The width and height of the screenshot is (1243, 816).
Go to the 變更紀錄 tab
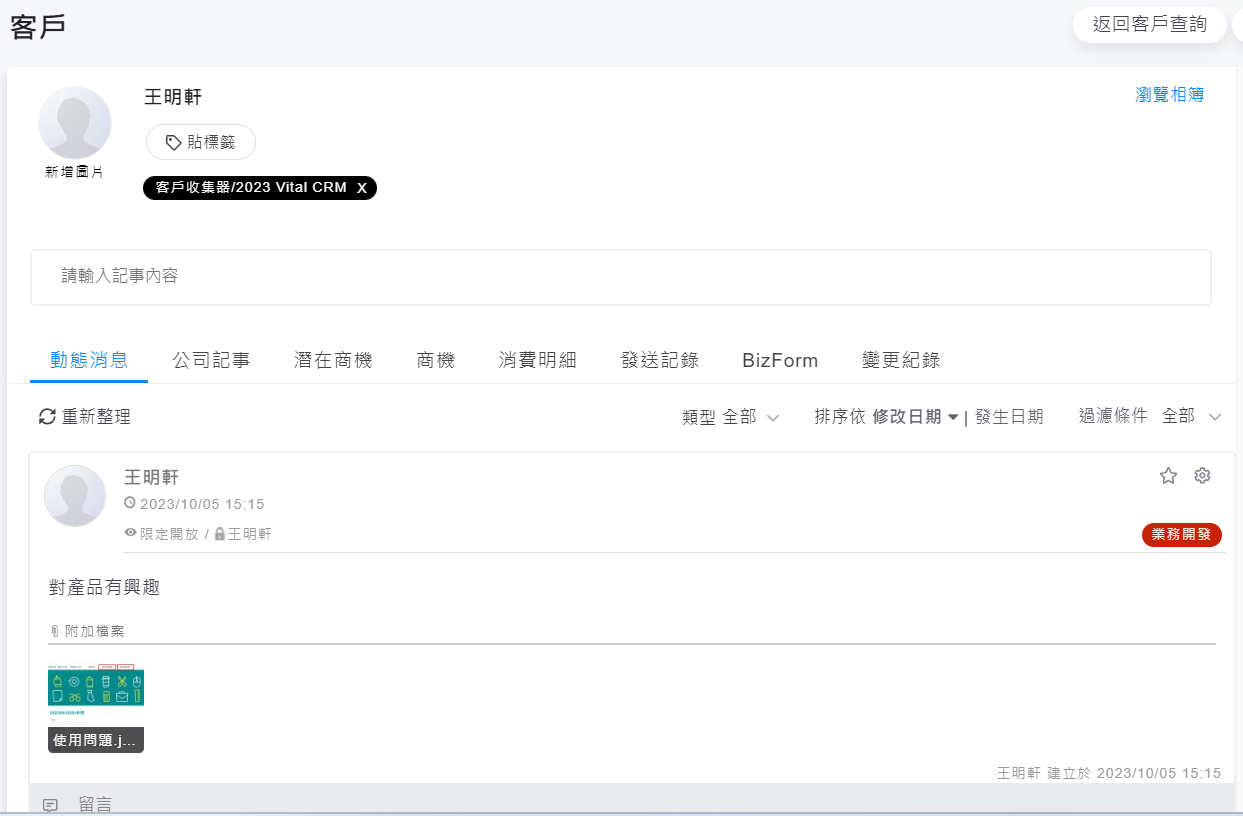[900, 361]
